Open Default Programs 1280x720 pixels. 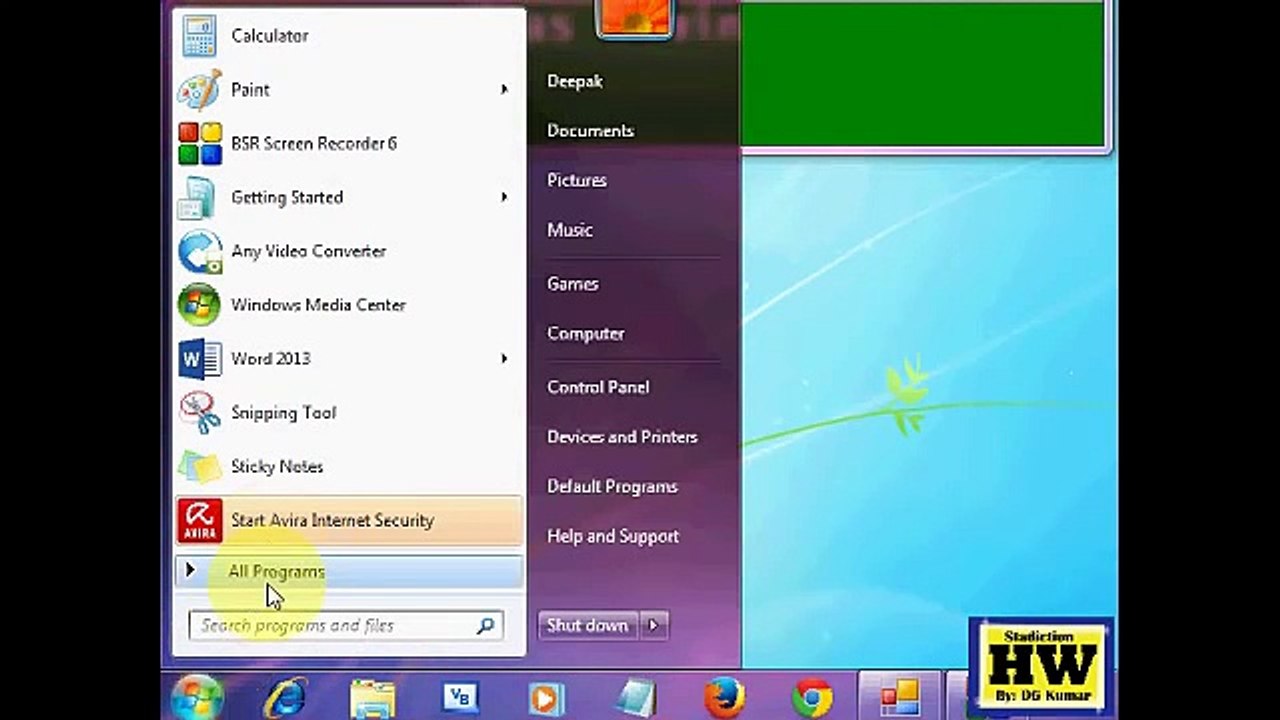tap(612, 487)
